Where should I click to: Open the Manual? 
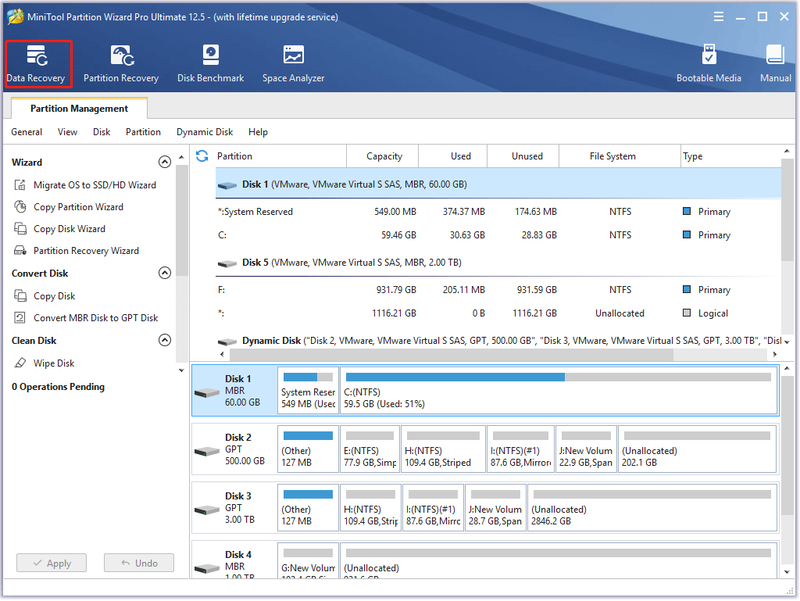click(x=776, y=64)
